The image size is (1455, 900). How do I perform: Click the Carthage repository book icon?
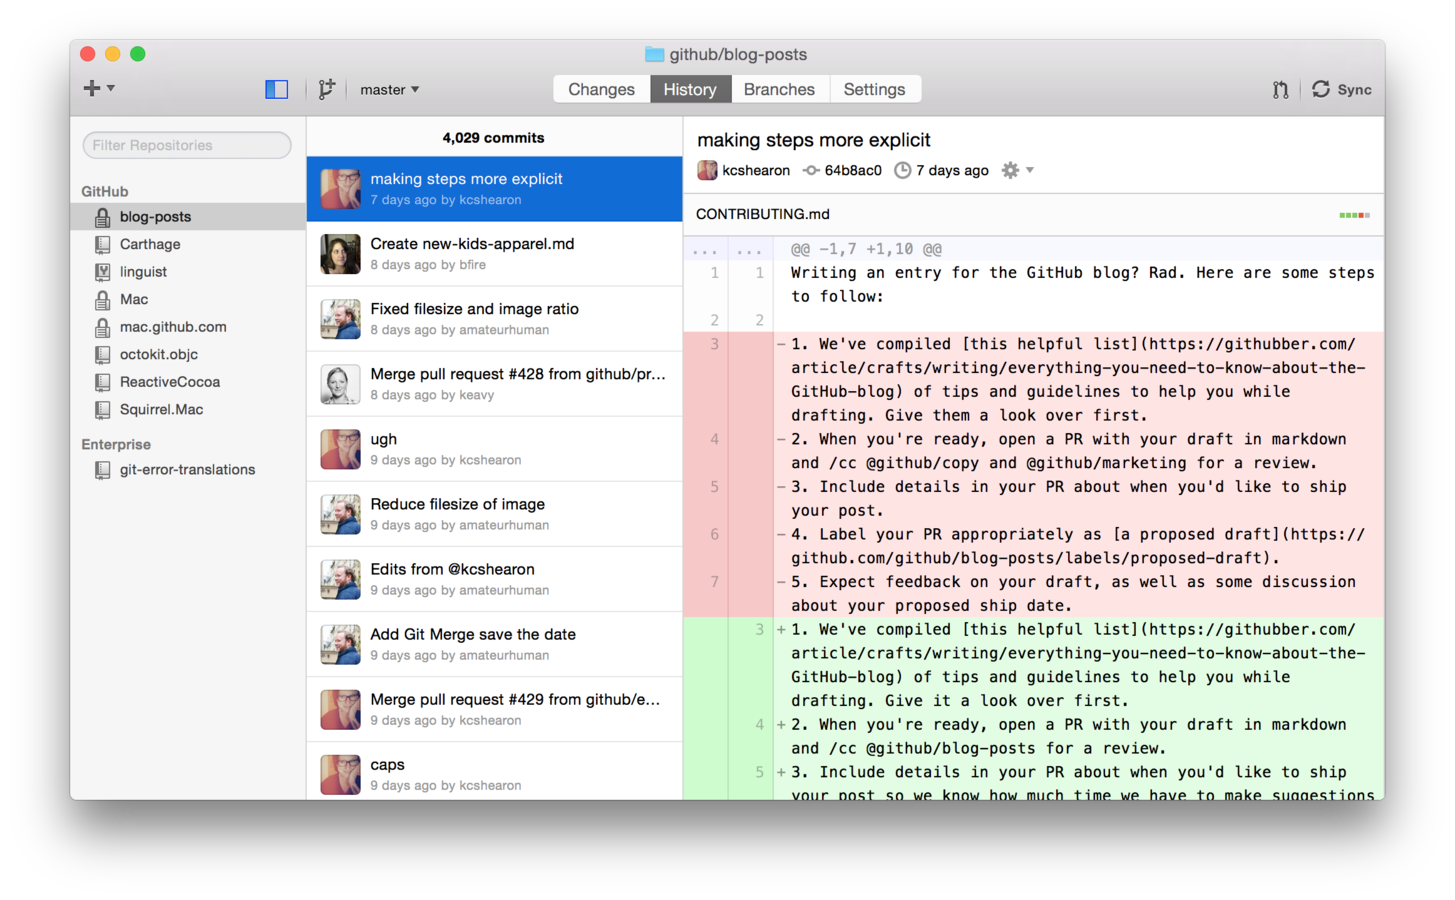tap(102, 244)
